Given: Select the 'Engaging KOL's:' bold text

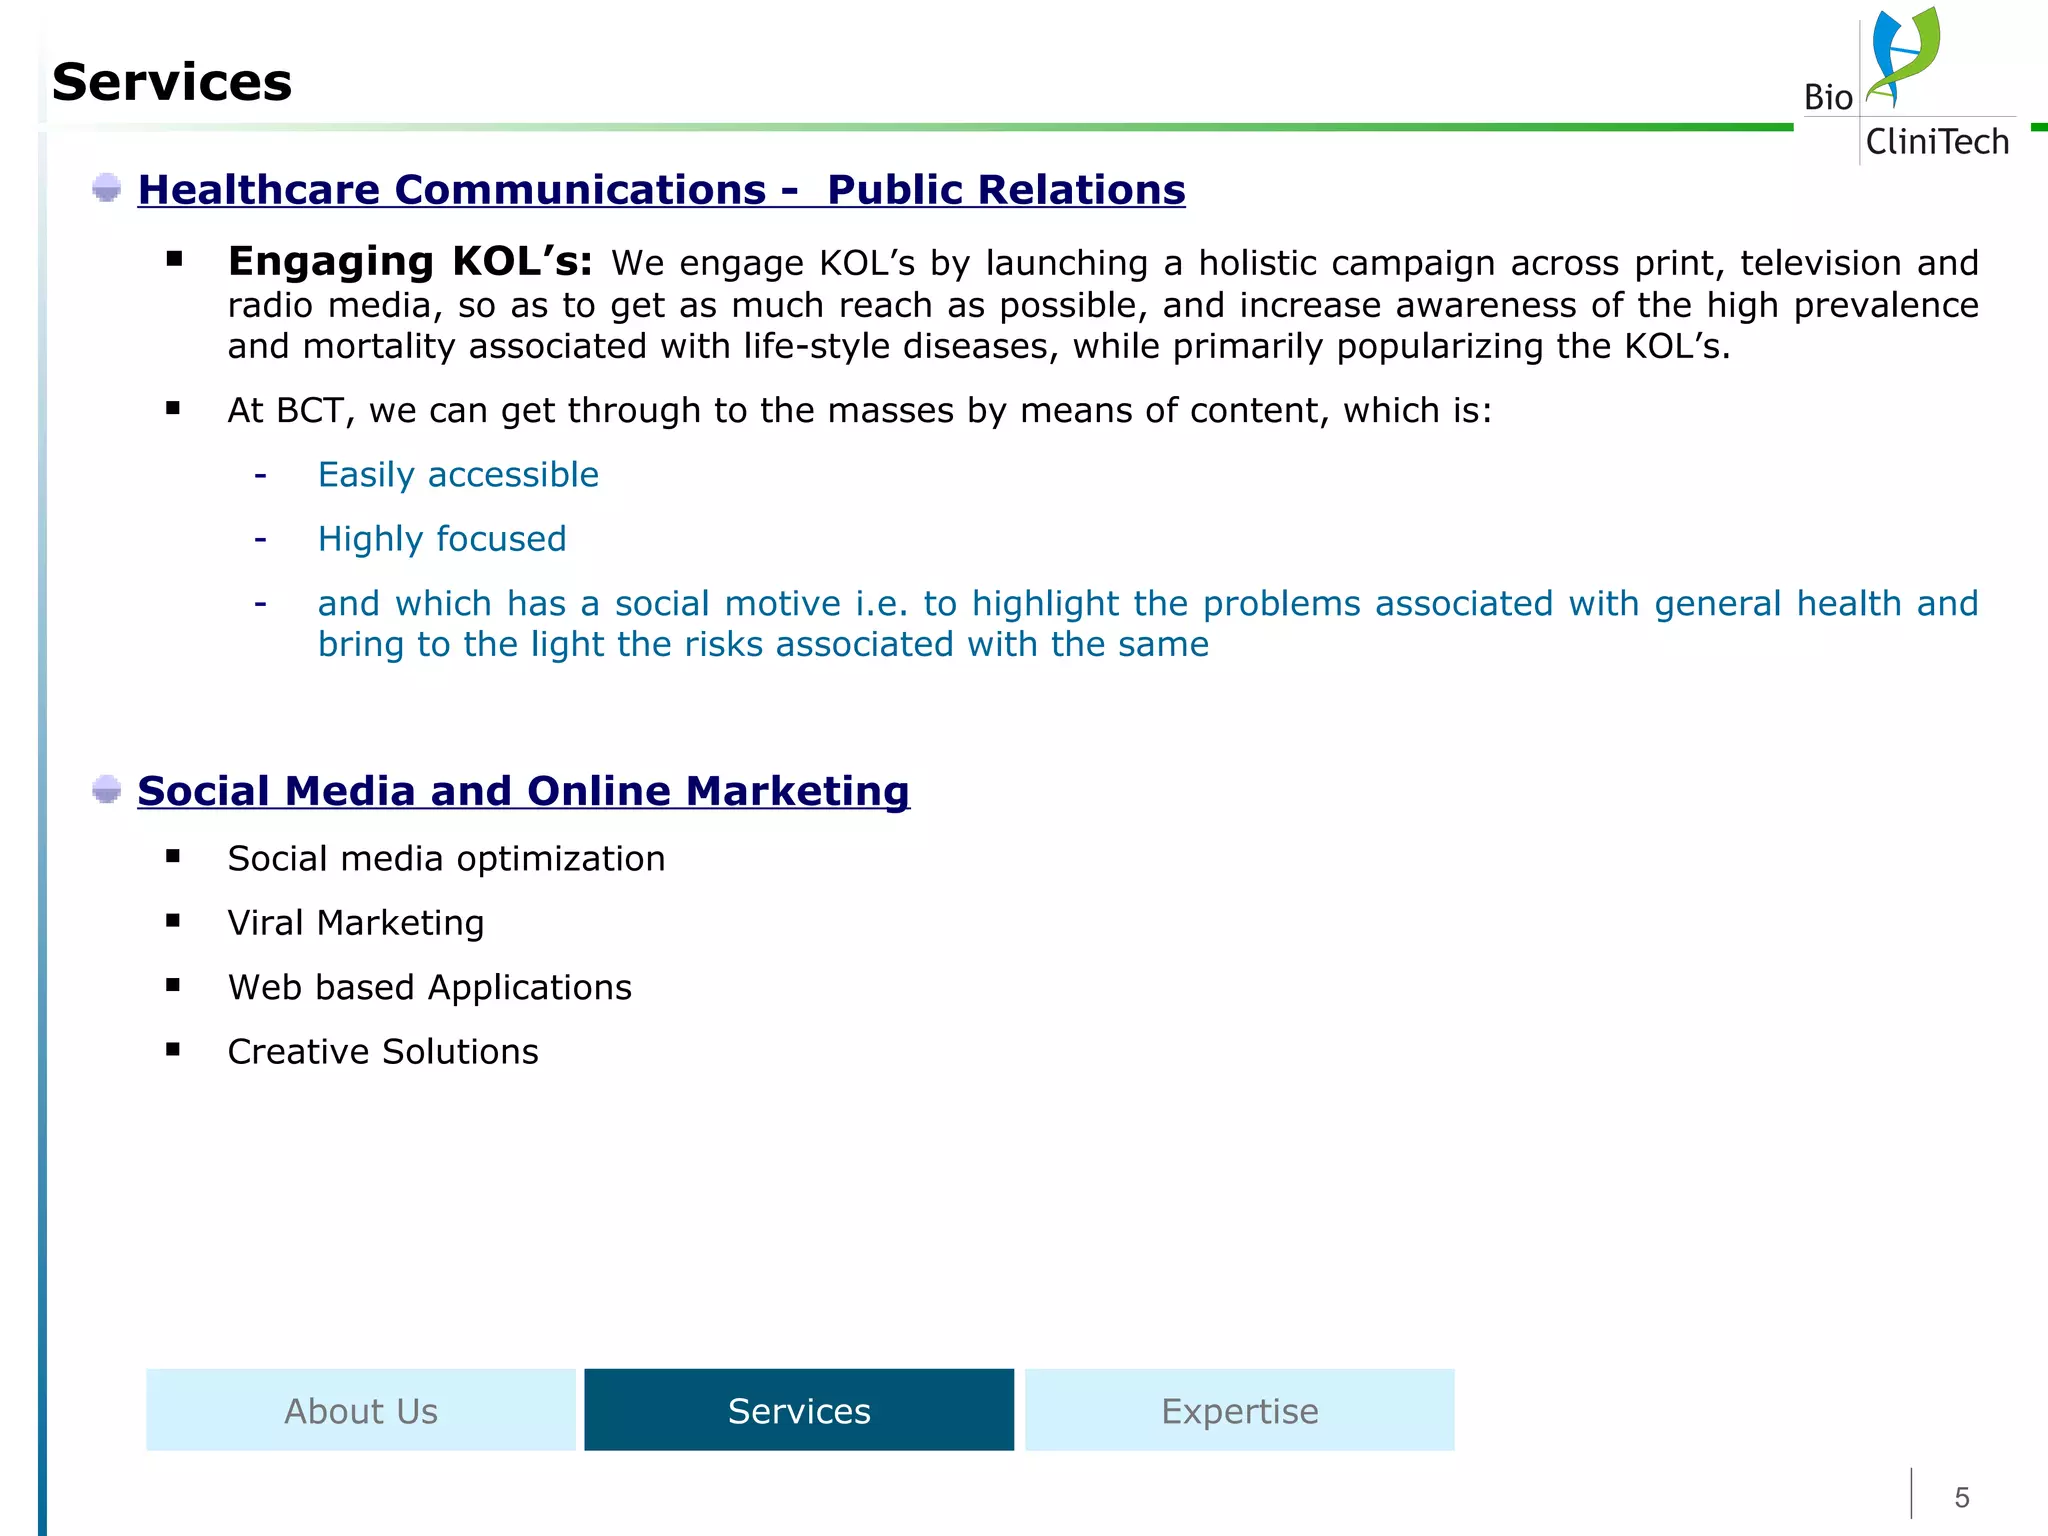Looking at the screenshot, I should (410, 261).
